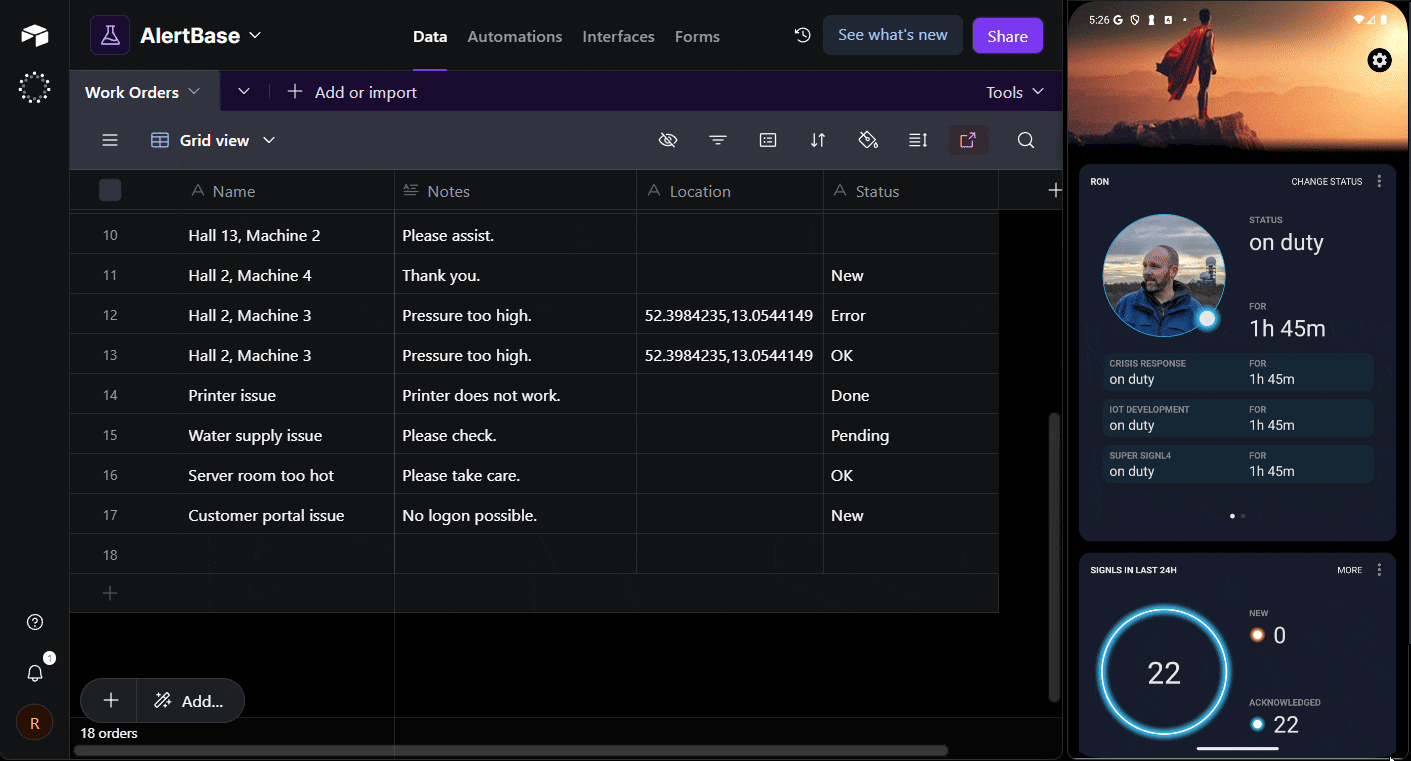Open the Hide fields eye icon

[x=668, y=140]
